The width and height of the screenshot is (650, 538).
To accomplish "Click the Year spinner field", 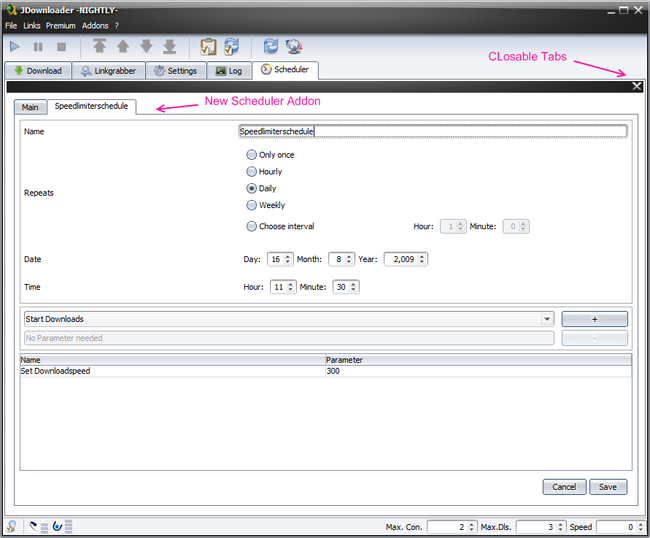I will (406, 259).
